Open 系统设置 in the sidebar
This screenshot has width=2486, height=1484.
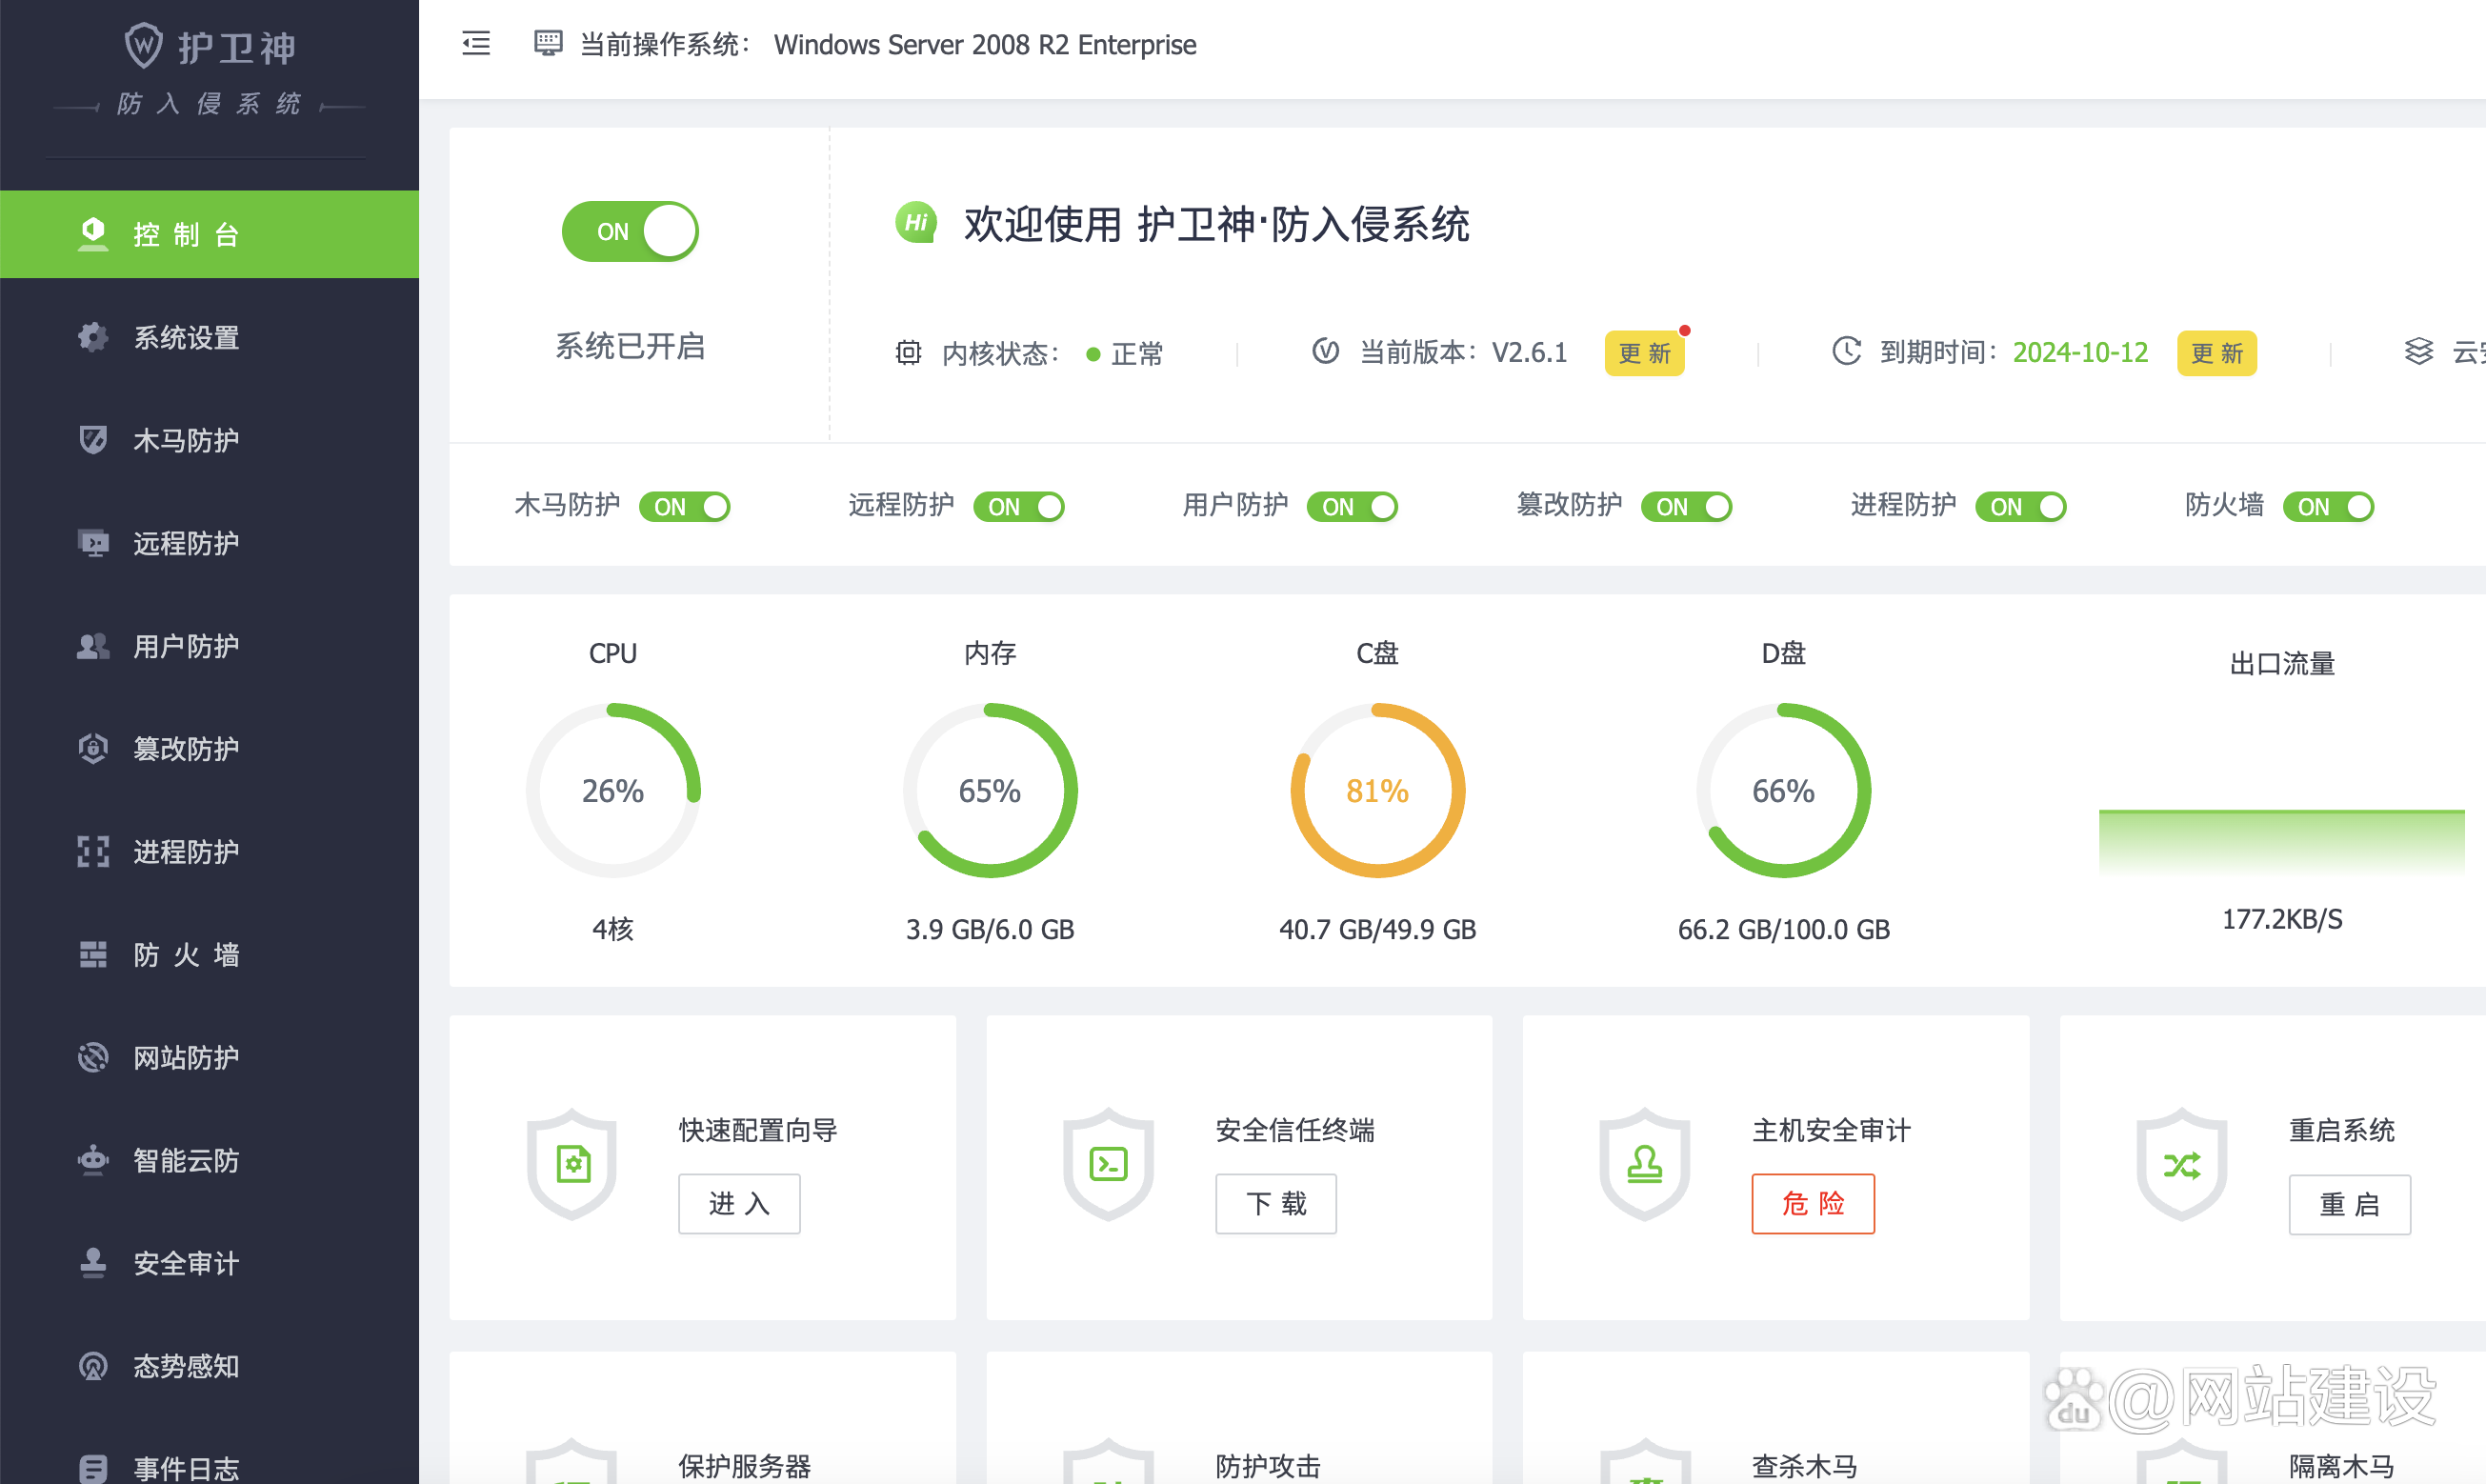(209, 337)
